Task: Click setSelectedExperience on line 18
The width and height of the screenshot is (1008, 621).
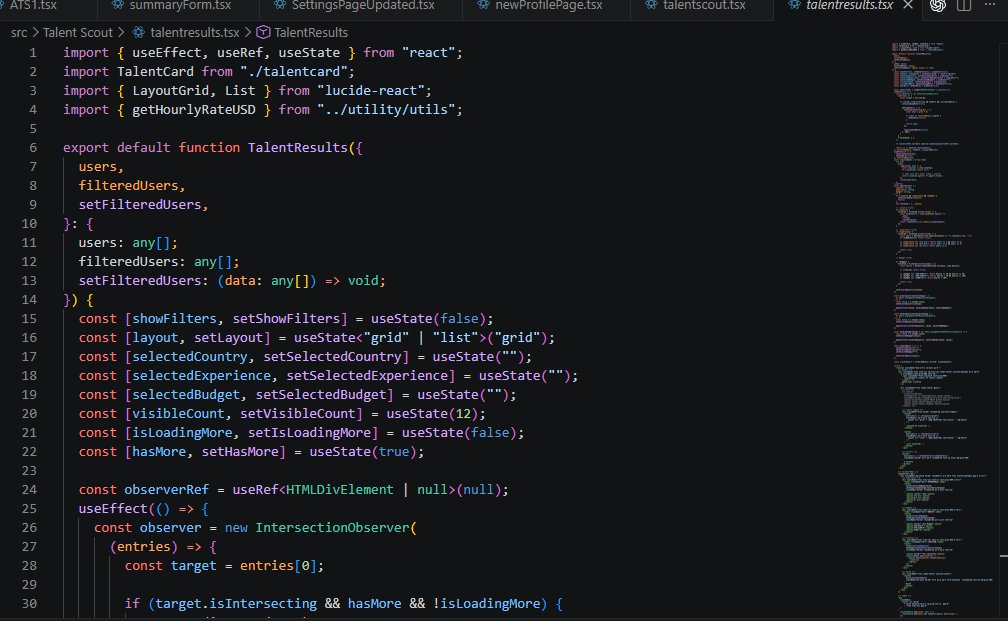Action: click(x=367, y=375)
